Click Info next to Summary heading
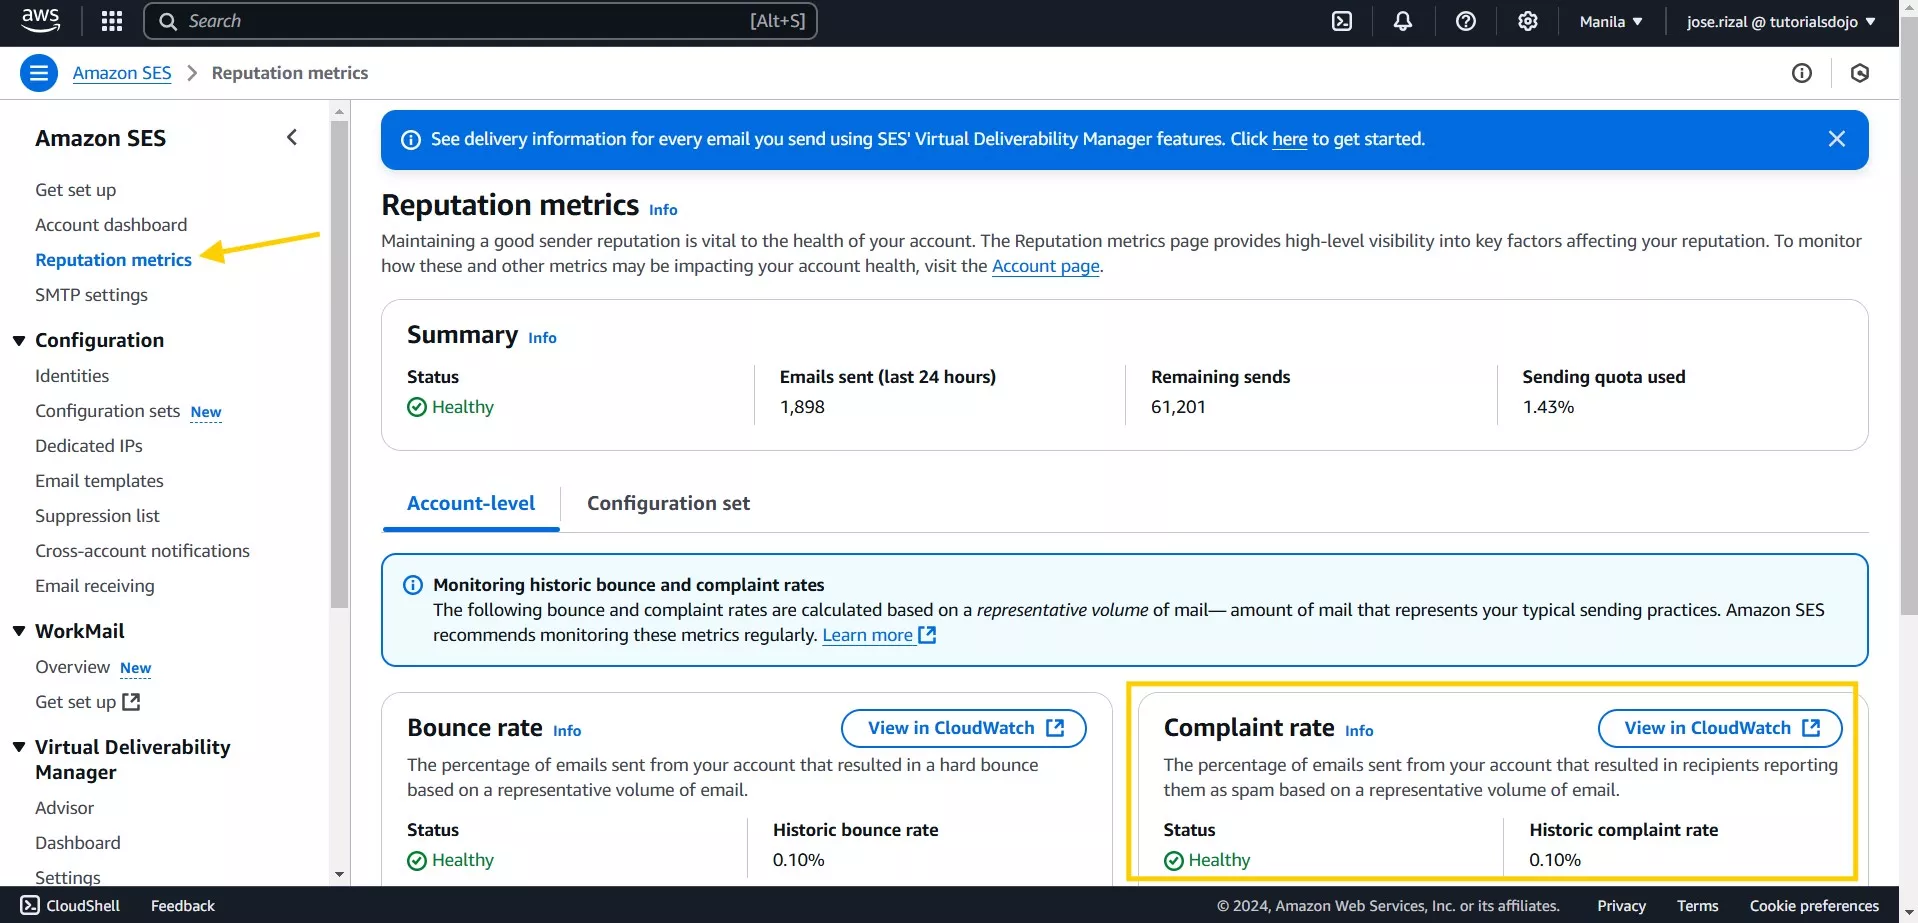The width and height of the screenshot is (1918, 923). 542,338
